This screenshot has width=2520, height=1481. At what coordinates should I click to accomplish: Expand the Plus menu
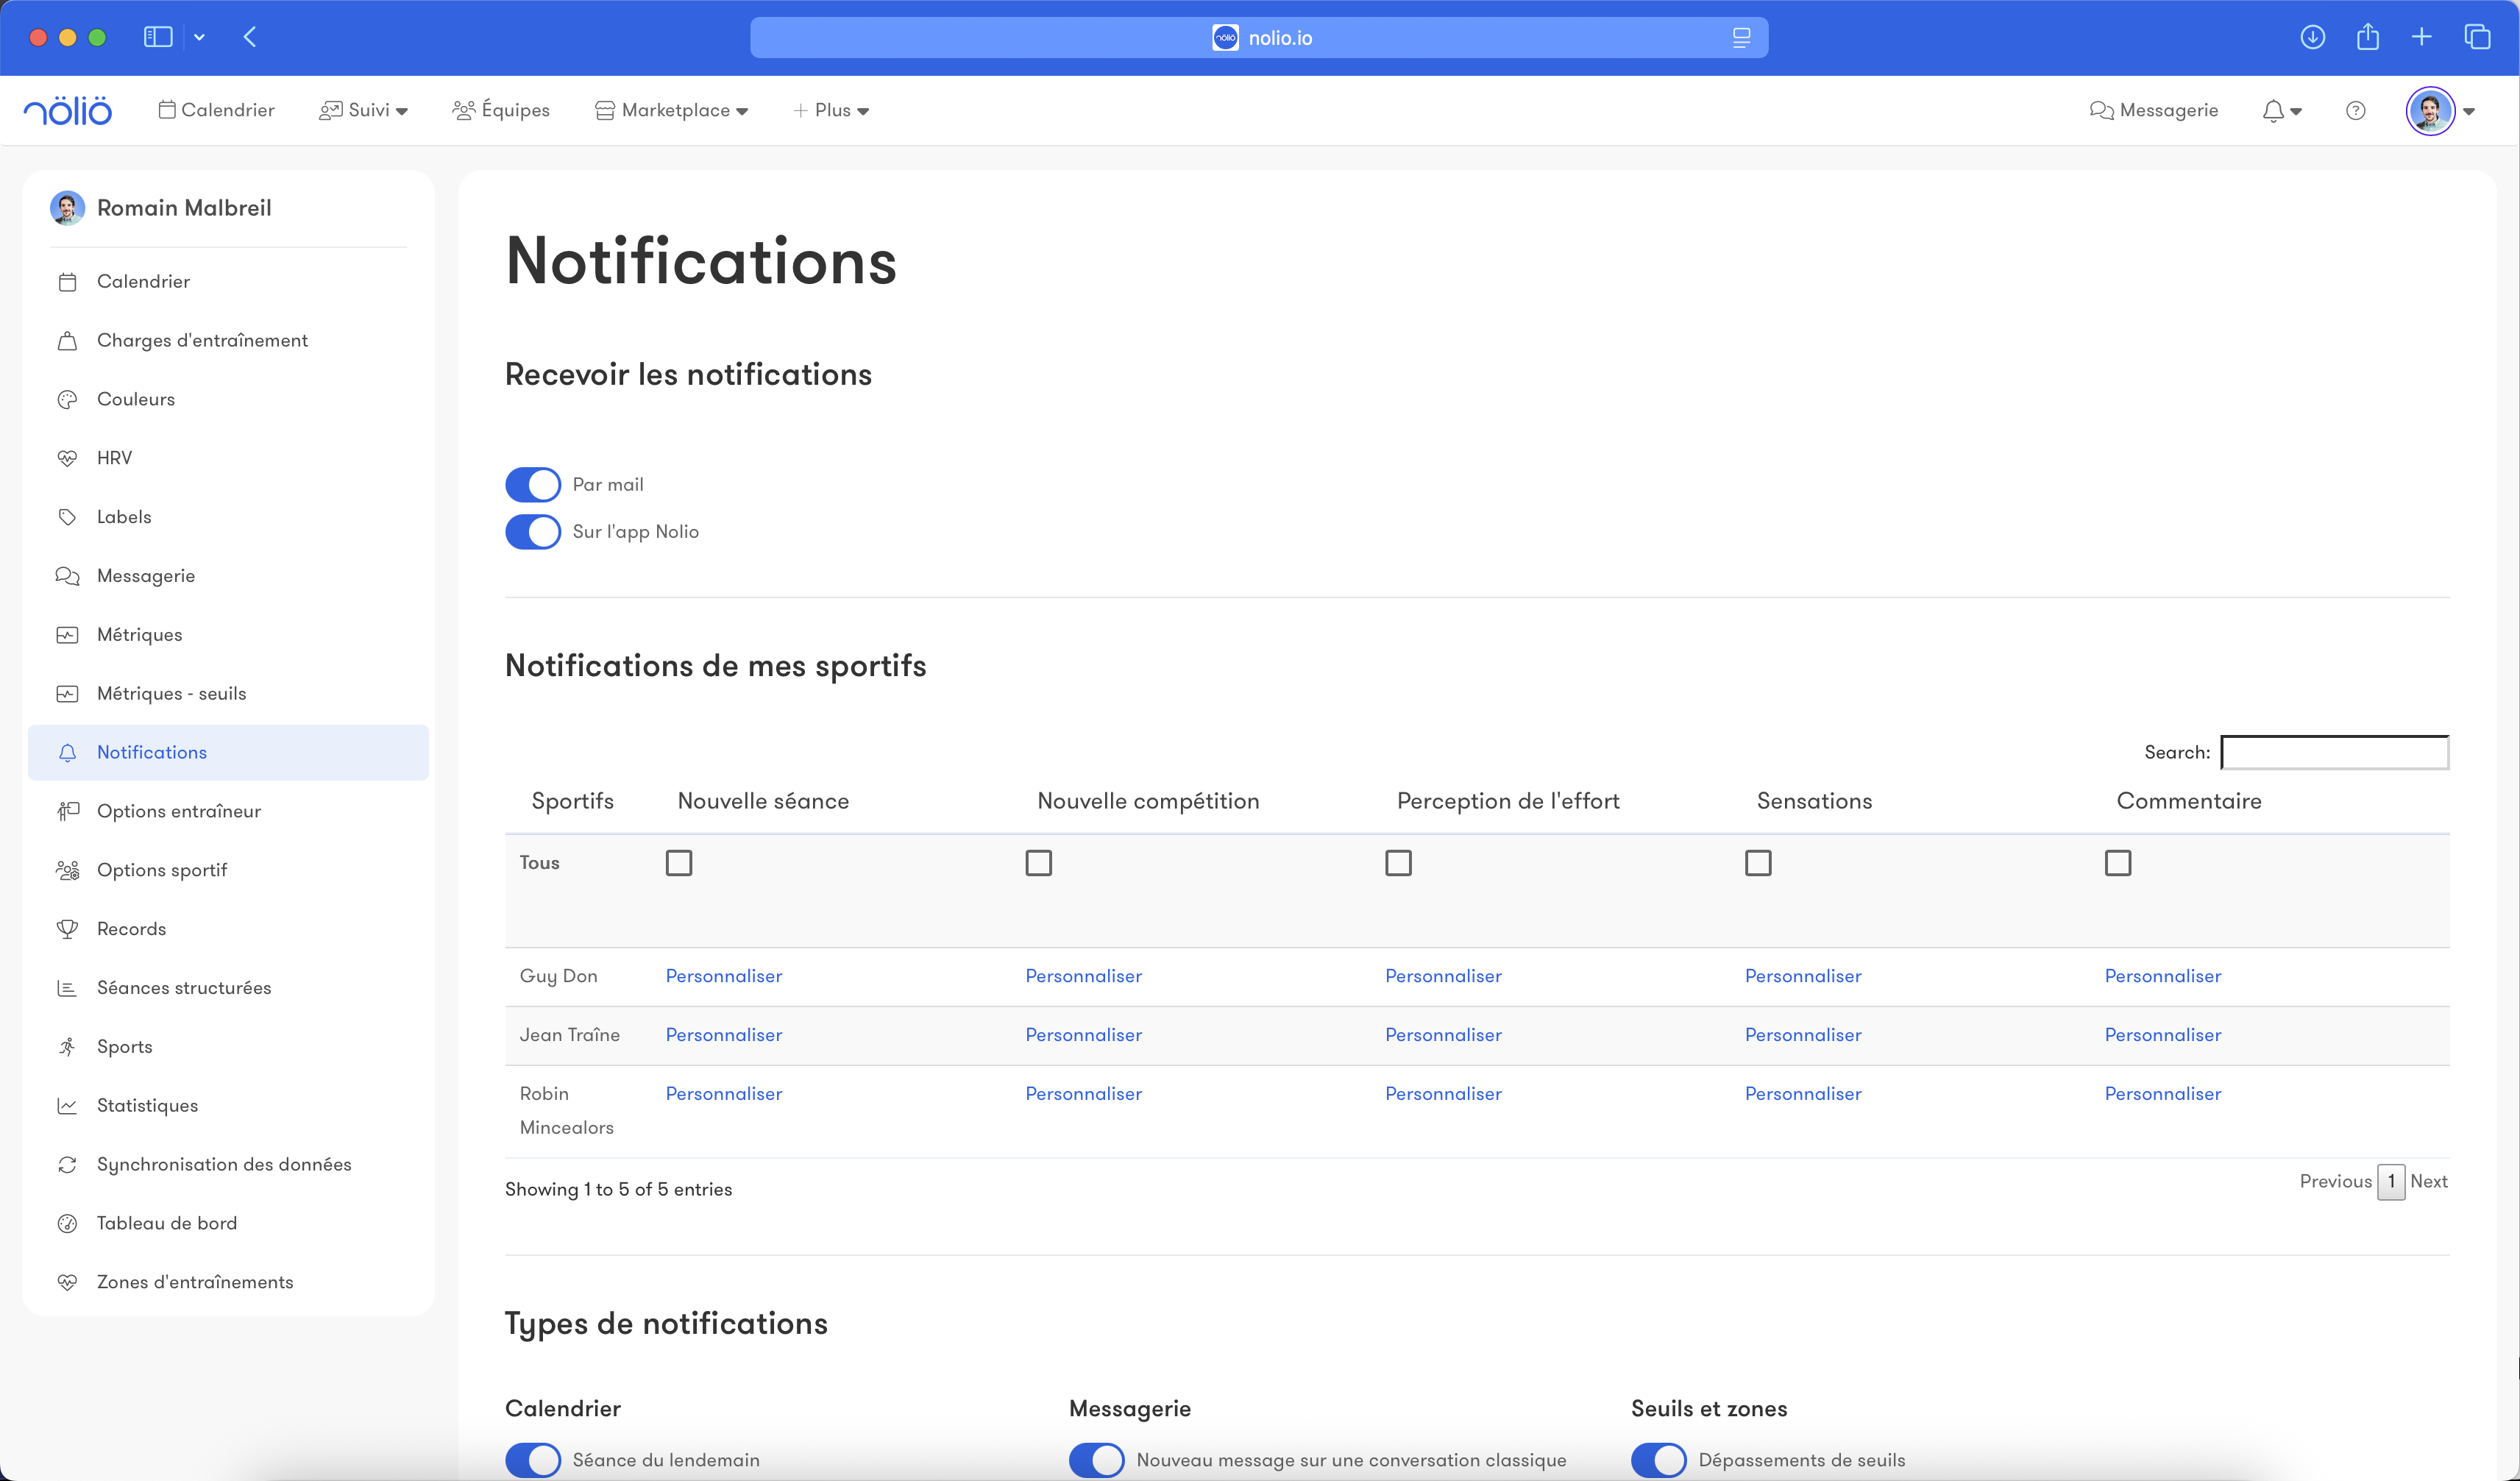[831, 110]
